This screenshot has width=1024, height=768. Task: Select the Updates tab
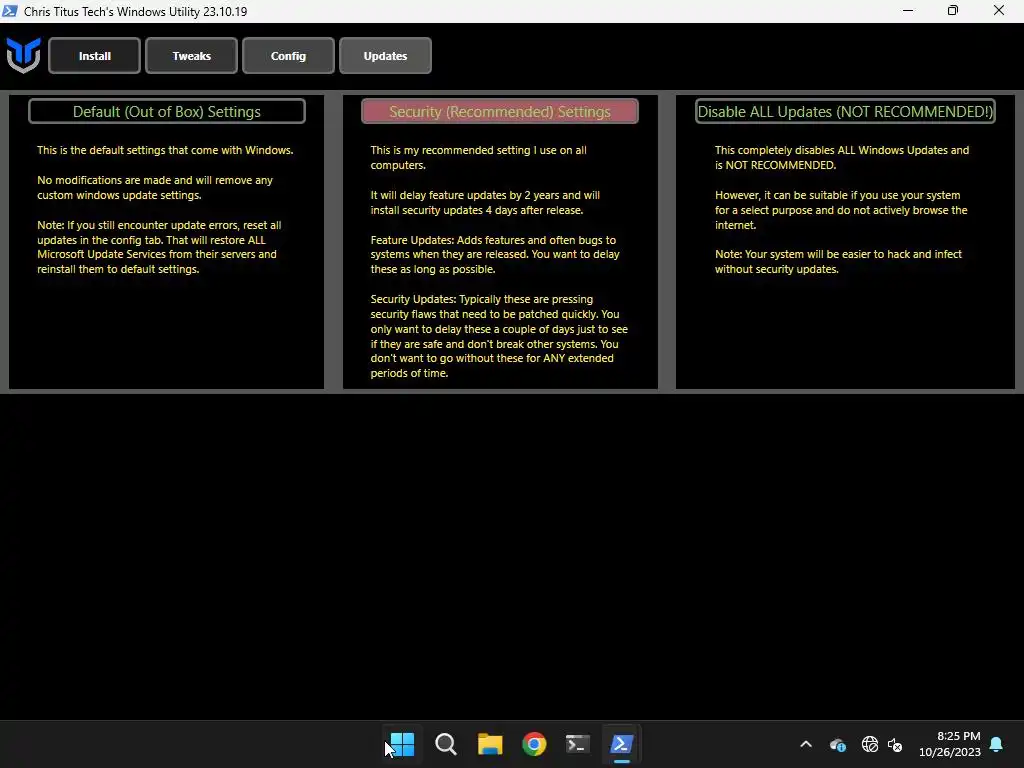385,56
